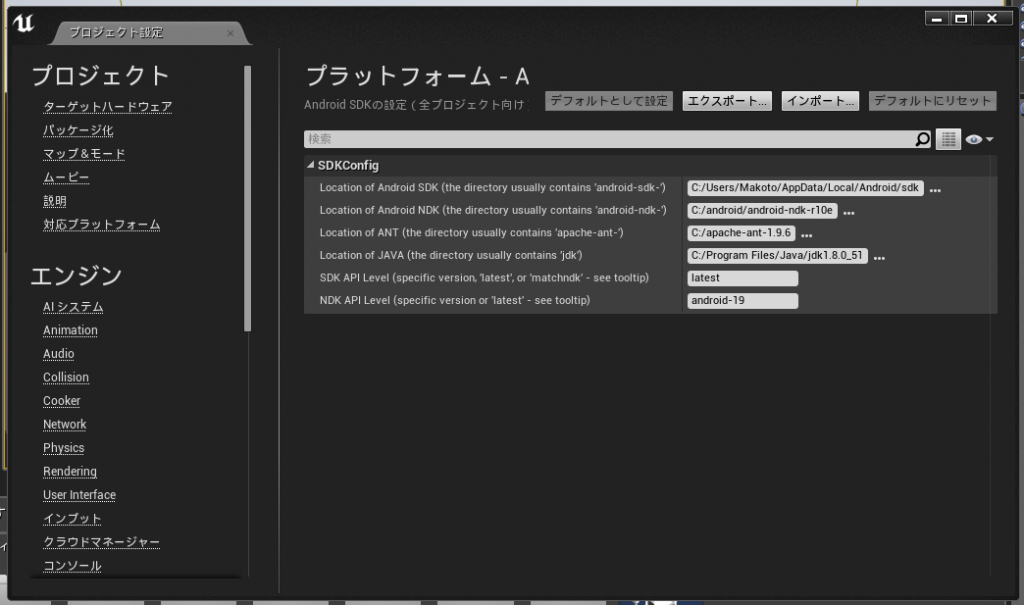This screenshot has width=1024, height=605.
Task: Close the プロジェクト設定 tab
Action: pyautogui.click(x=230, y=33)
